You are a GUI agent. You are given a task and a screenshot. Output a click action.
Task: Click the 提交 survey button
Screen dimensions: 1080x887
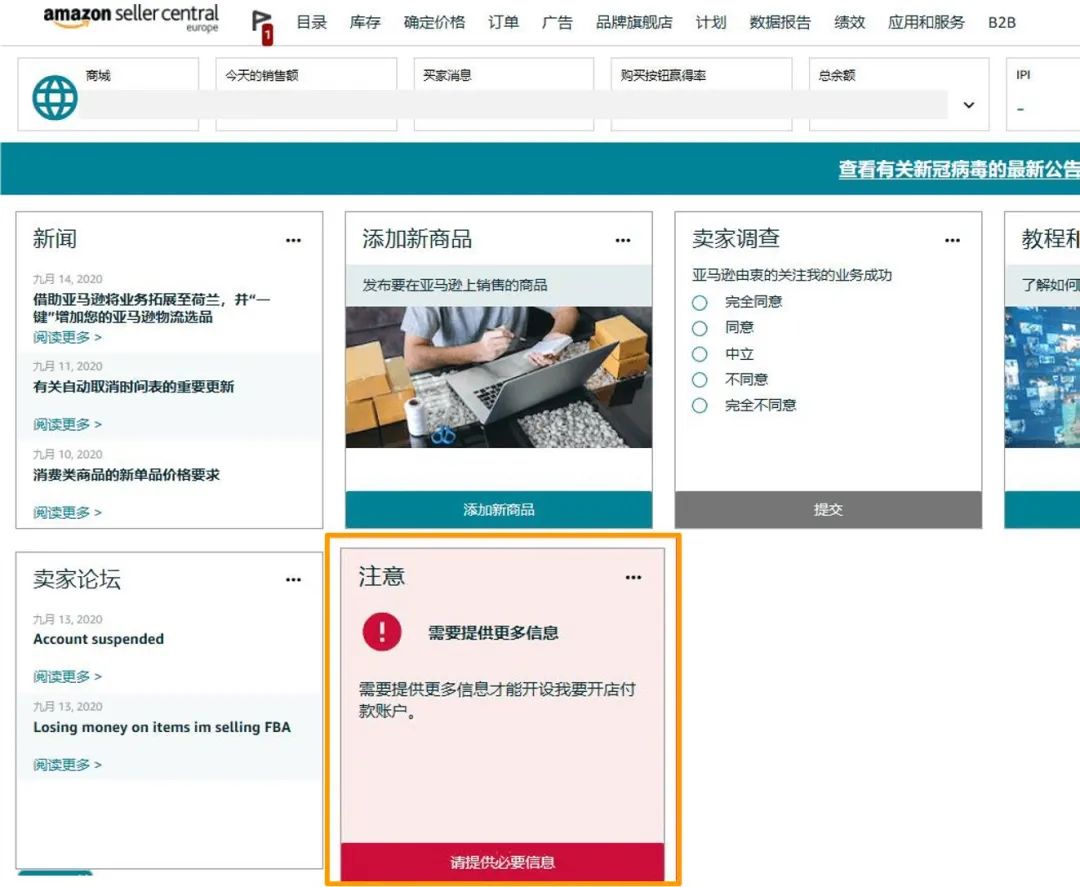point(828,509)
